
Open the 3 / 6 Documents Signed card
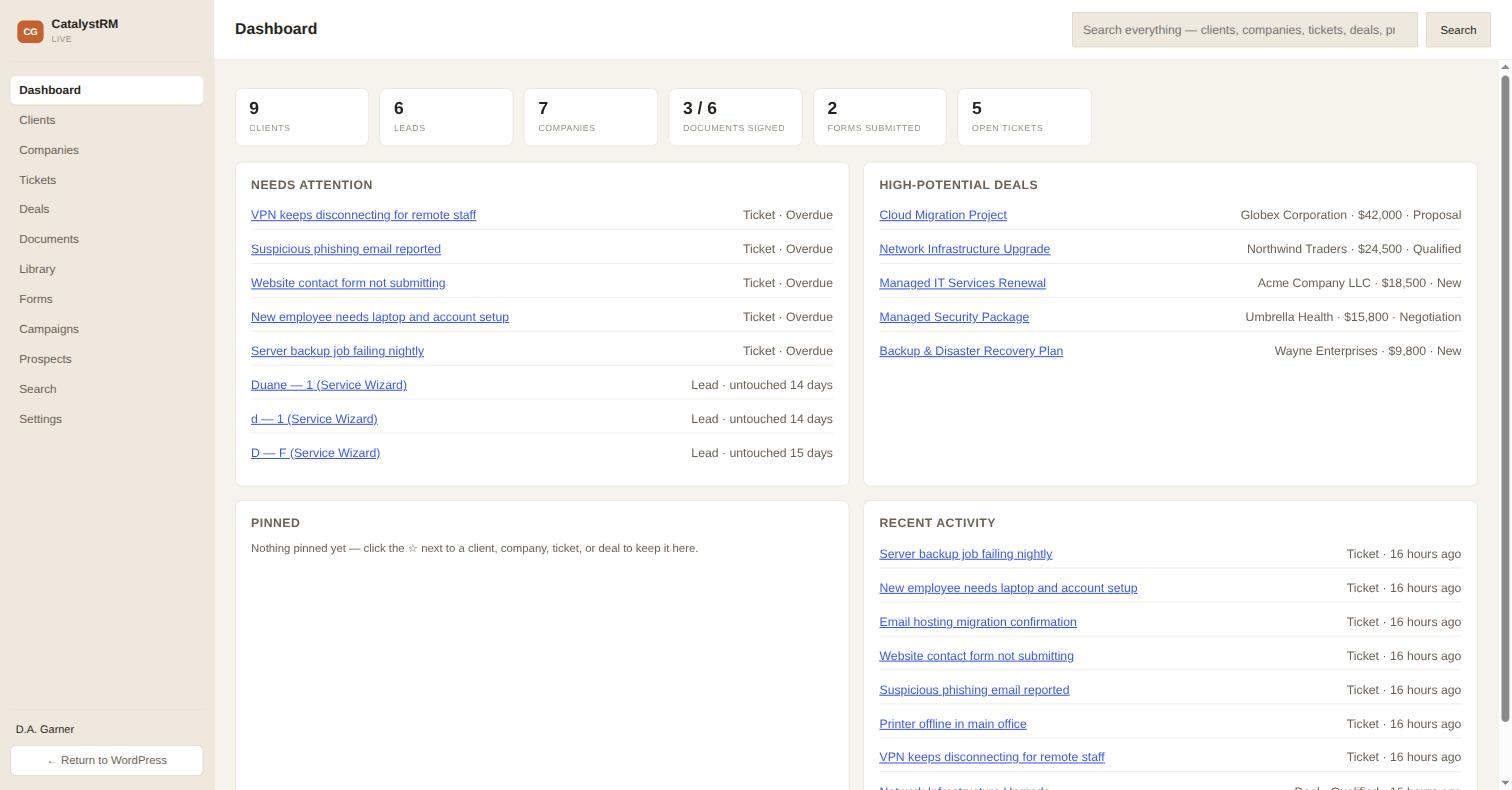coord(735,117)
